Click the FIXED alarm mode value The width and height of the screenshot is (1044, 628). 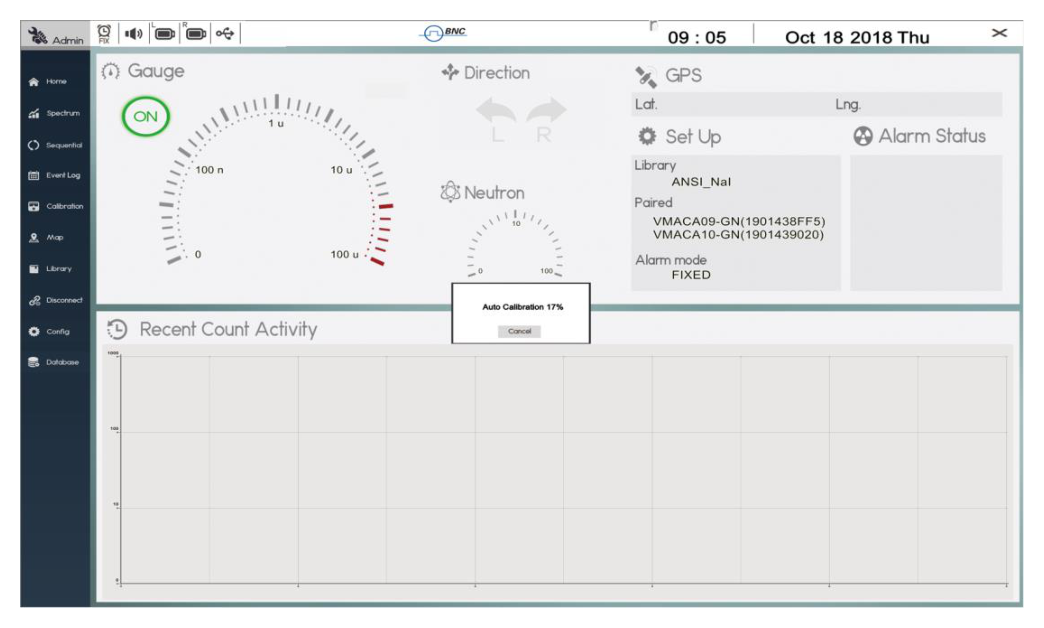691,274
